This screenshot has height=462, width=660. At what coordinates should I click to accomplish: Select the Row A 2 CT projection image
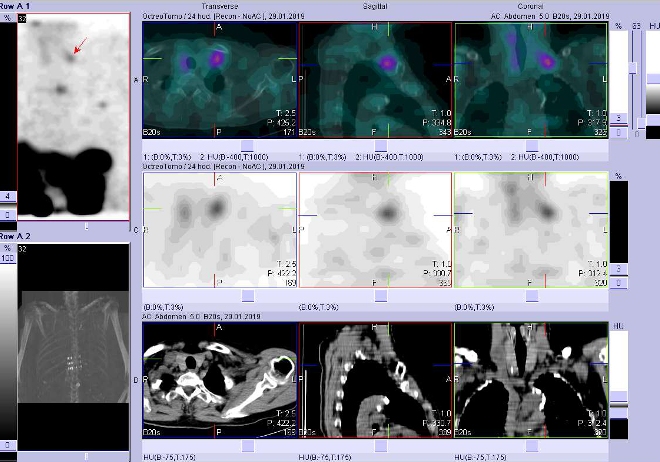pos(73,340)
